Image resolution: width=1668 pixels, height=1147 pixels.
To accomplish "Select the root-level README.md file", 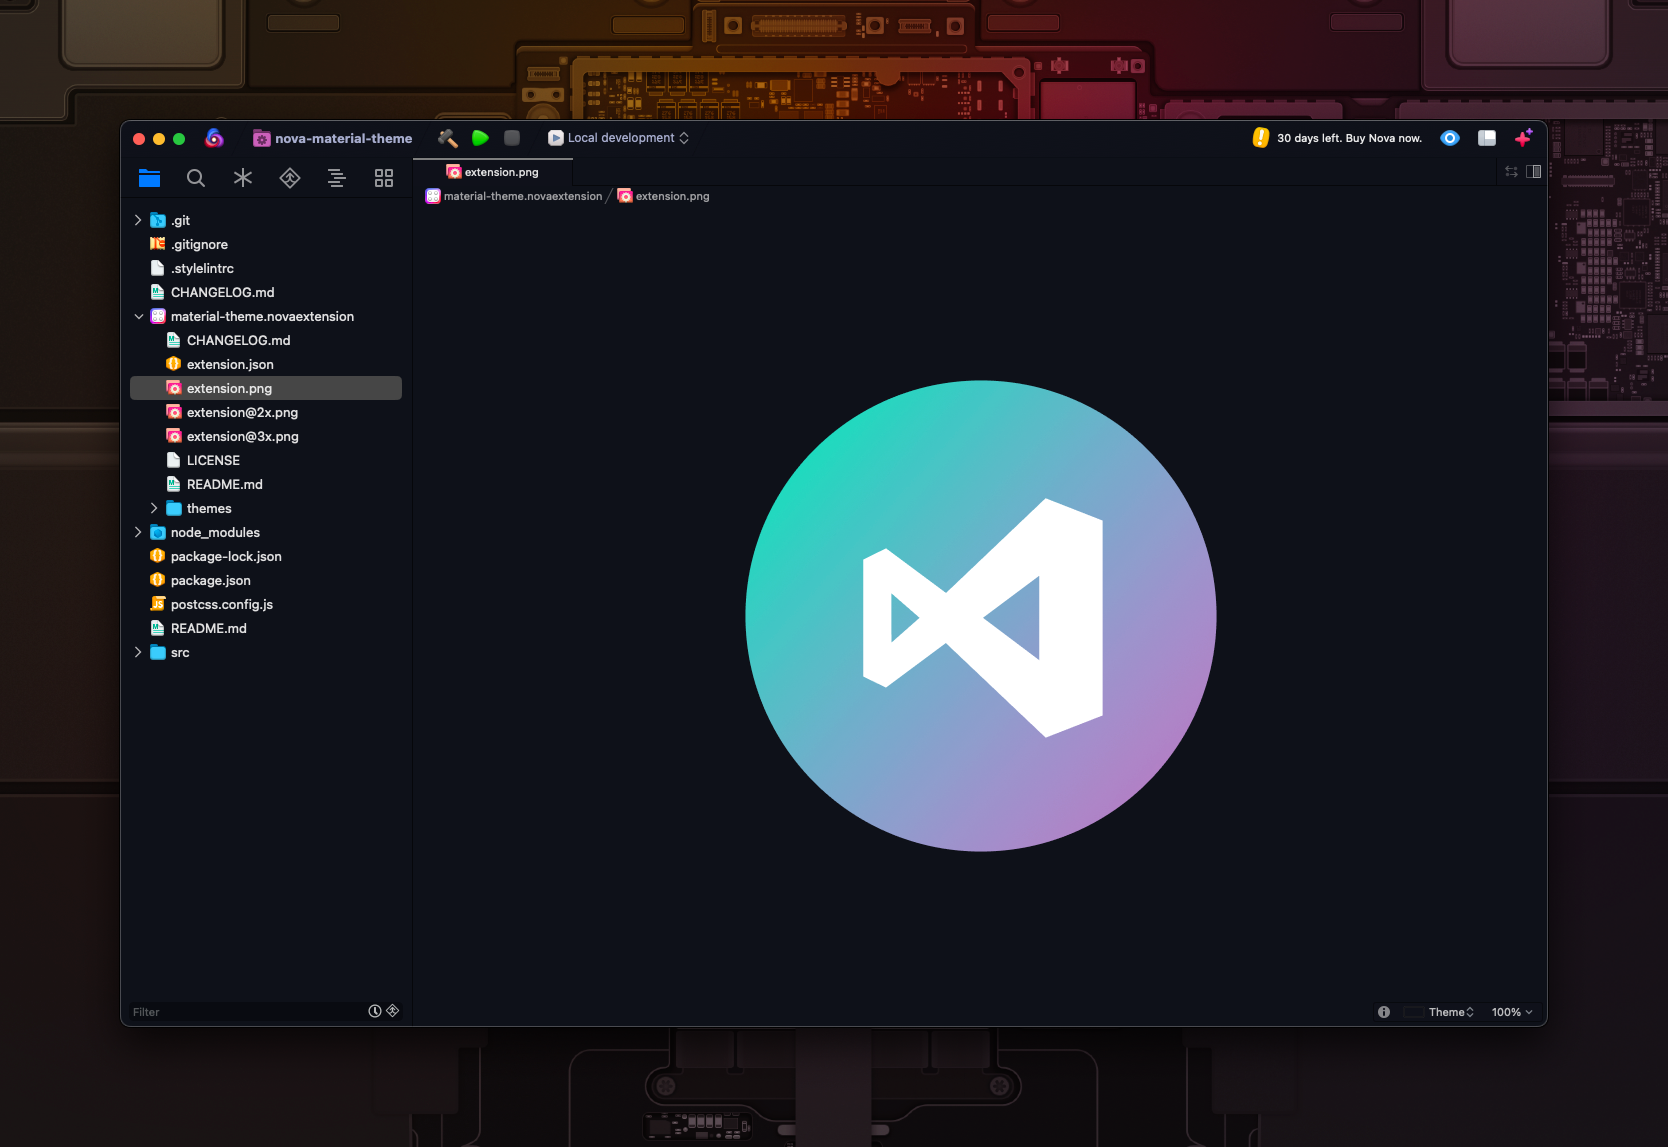I will 266,628.
